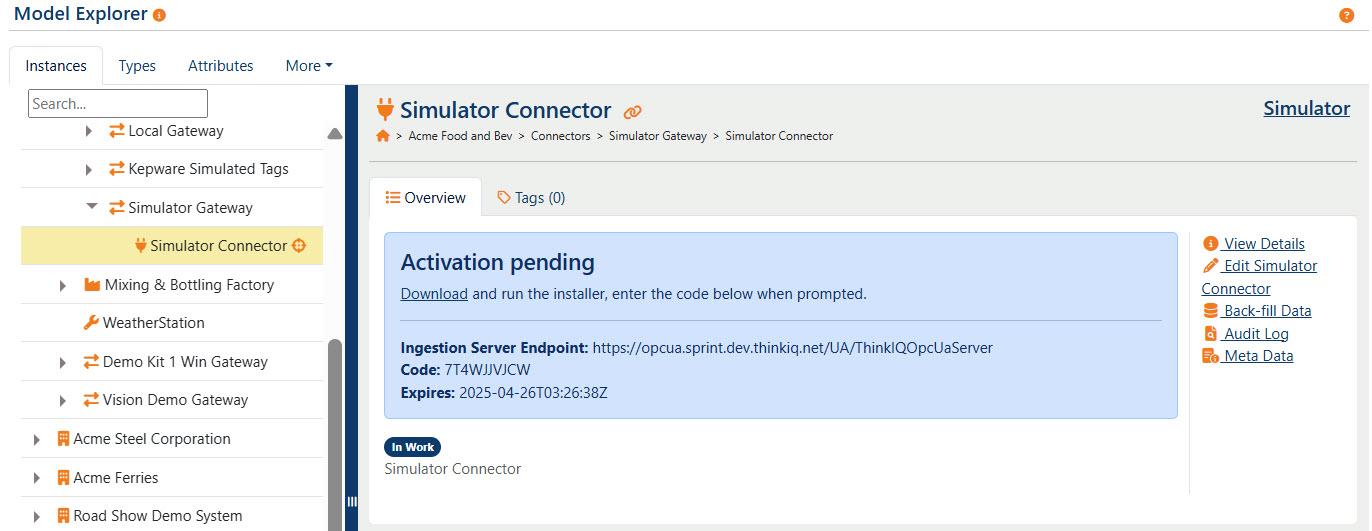
Task: Click the crosshair target icon on Simulator Connector
Action: click(299, 246)
